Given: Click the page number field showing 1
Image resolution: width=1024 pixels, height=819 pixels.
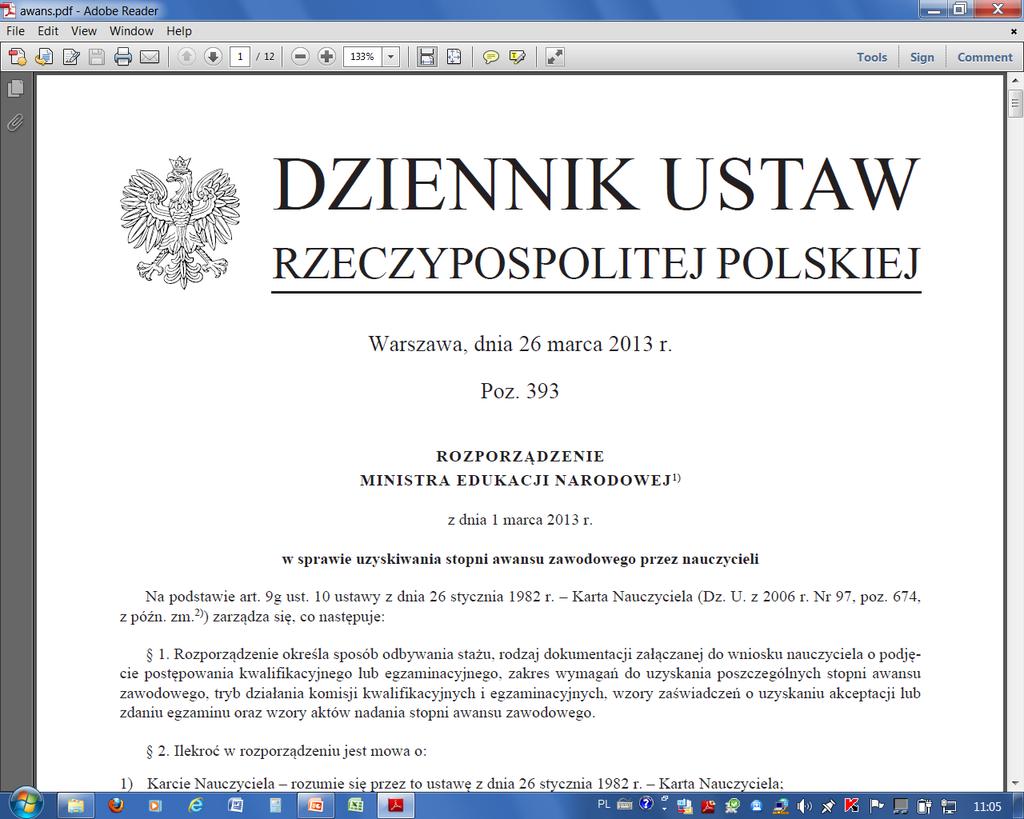Looking at the screenshot, I should click(x=240, y=57).
